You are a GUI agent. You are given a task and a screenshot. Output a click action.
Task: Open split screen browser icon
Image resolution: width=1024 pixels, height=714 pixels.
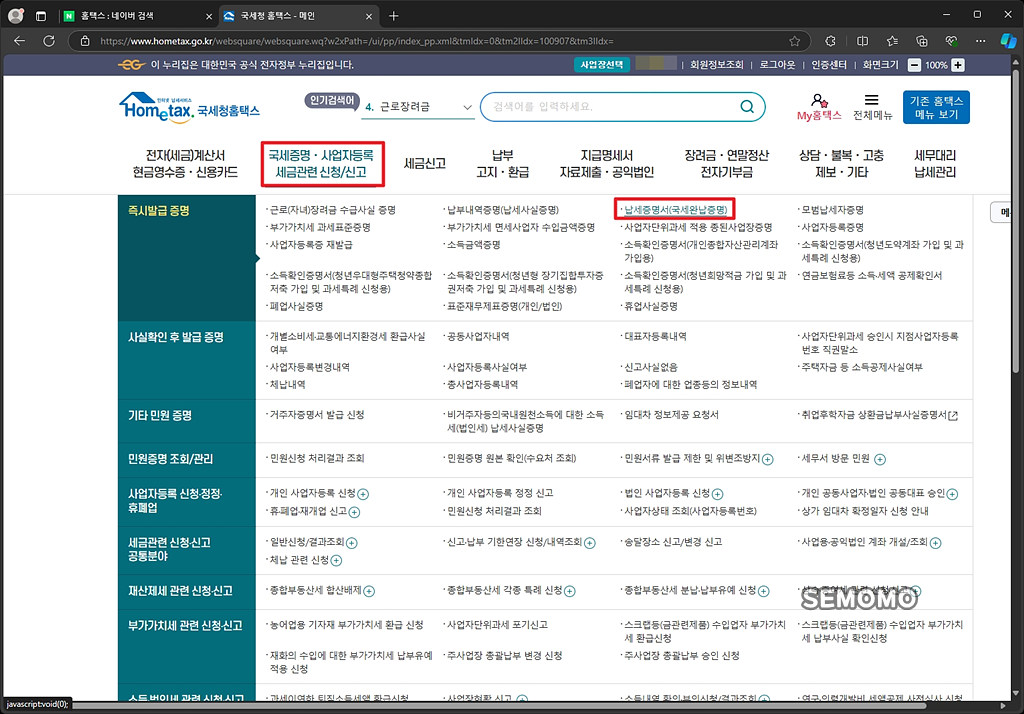point(862,41)
